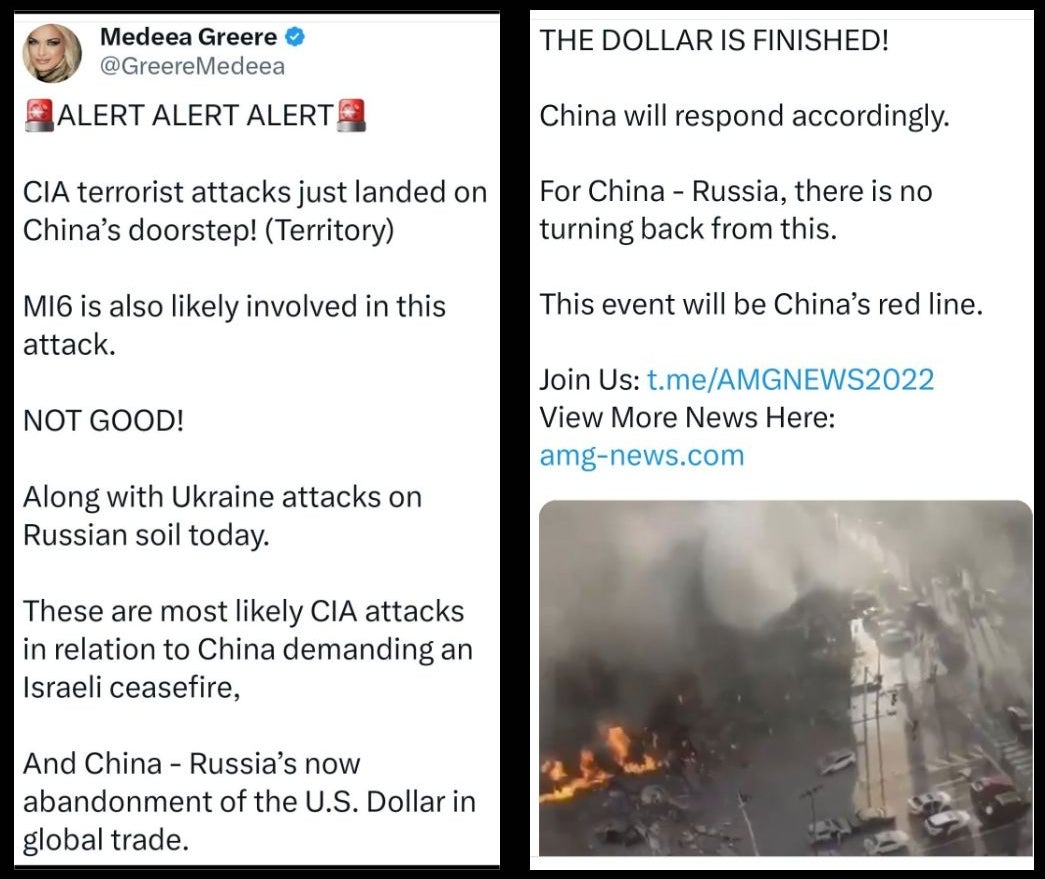Open the @GreereMedeea handle

[192, 66]
